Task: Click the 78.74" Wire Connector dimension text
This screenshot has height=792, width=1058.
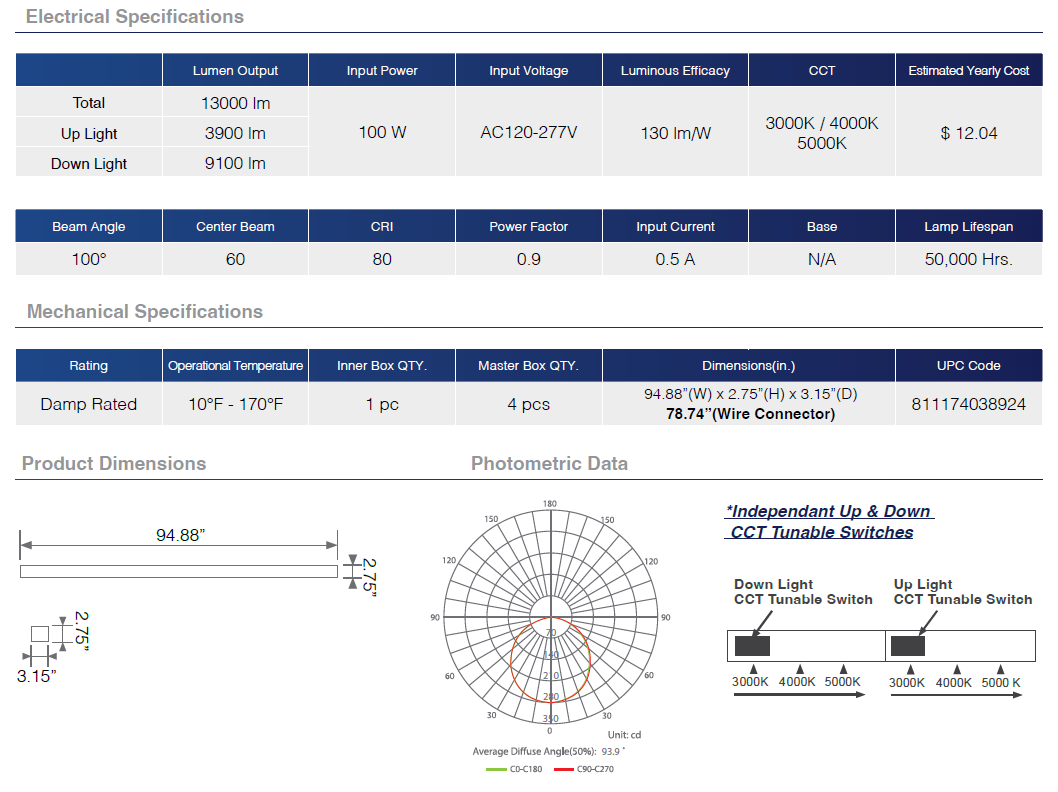Action: [750, 414]
